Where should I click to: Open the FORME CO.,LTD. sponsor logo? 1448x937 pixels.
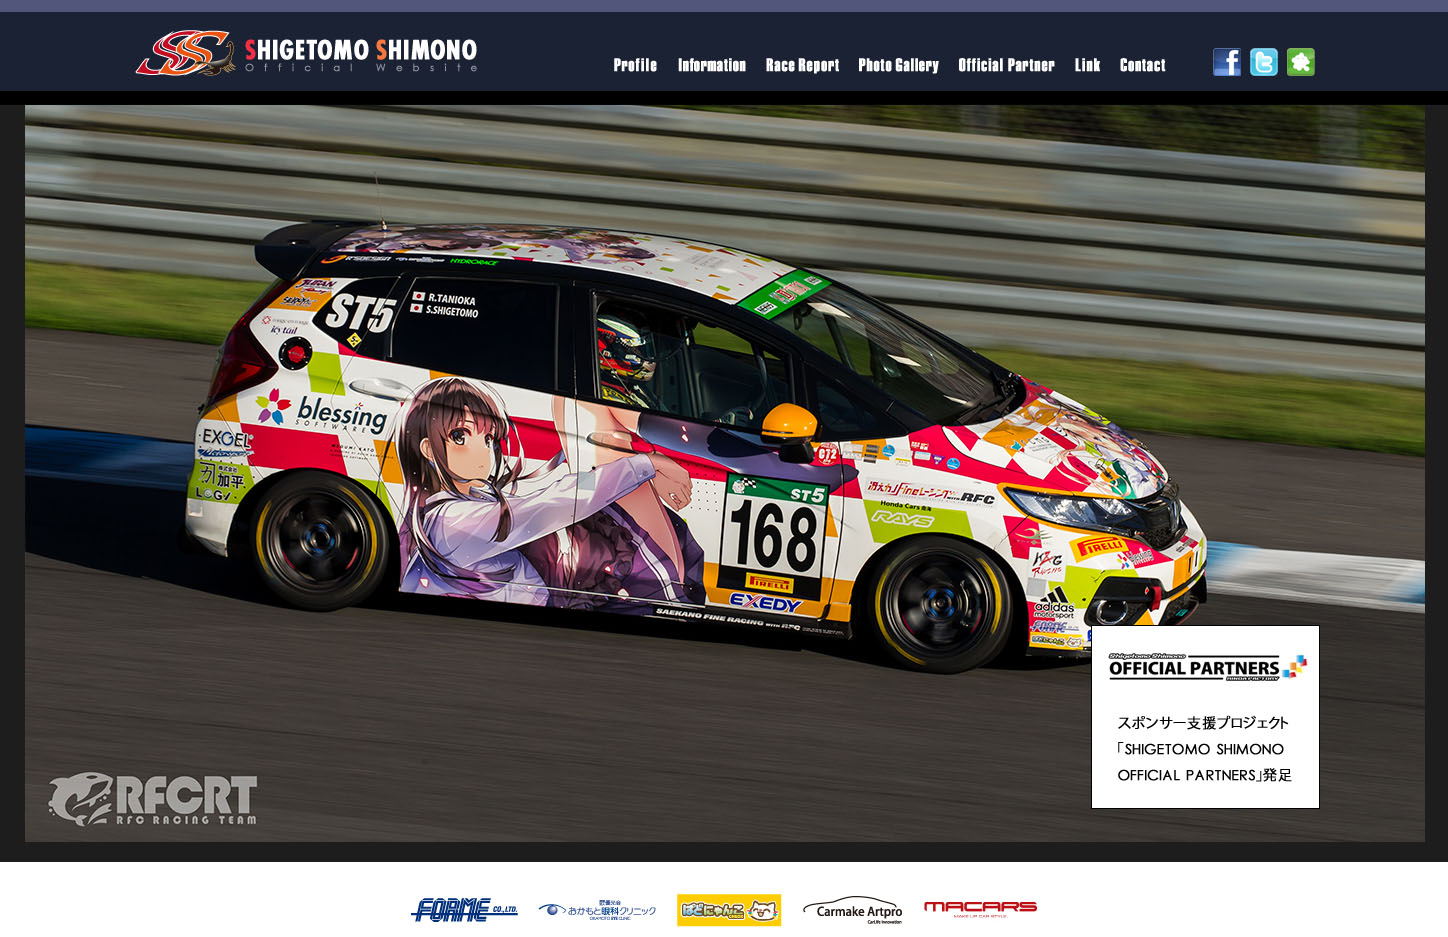[465, 910]
